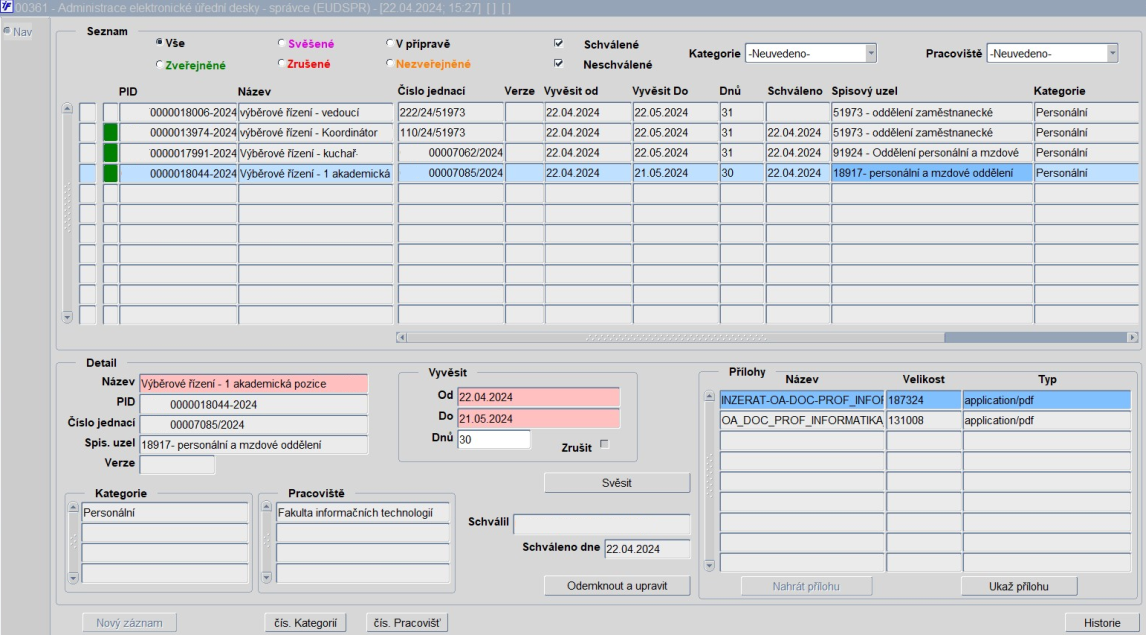Open the Pracoviště dropdown
The height and width of the screenshot is (635, 1146).
tap(1112, 53)
